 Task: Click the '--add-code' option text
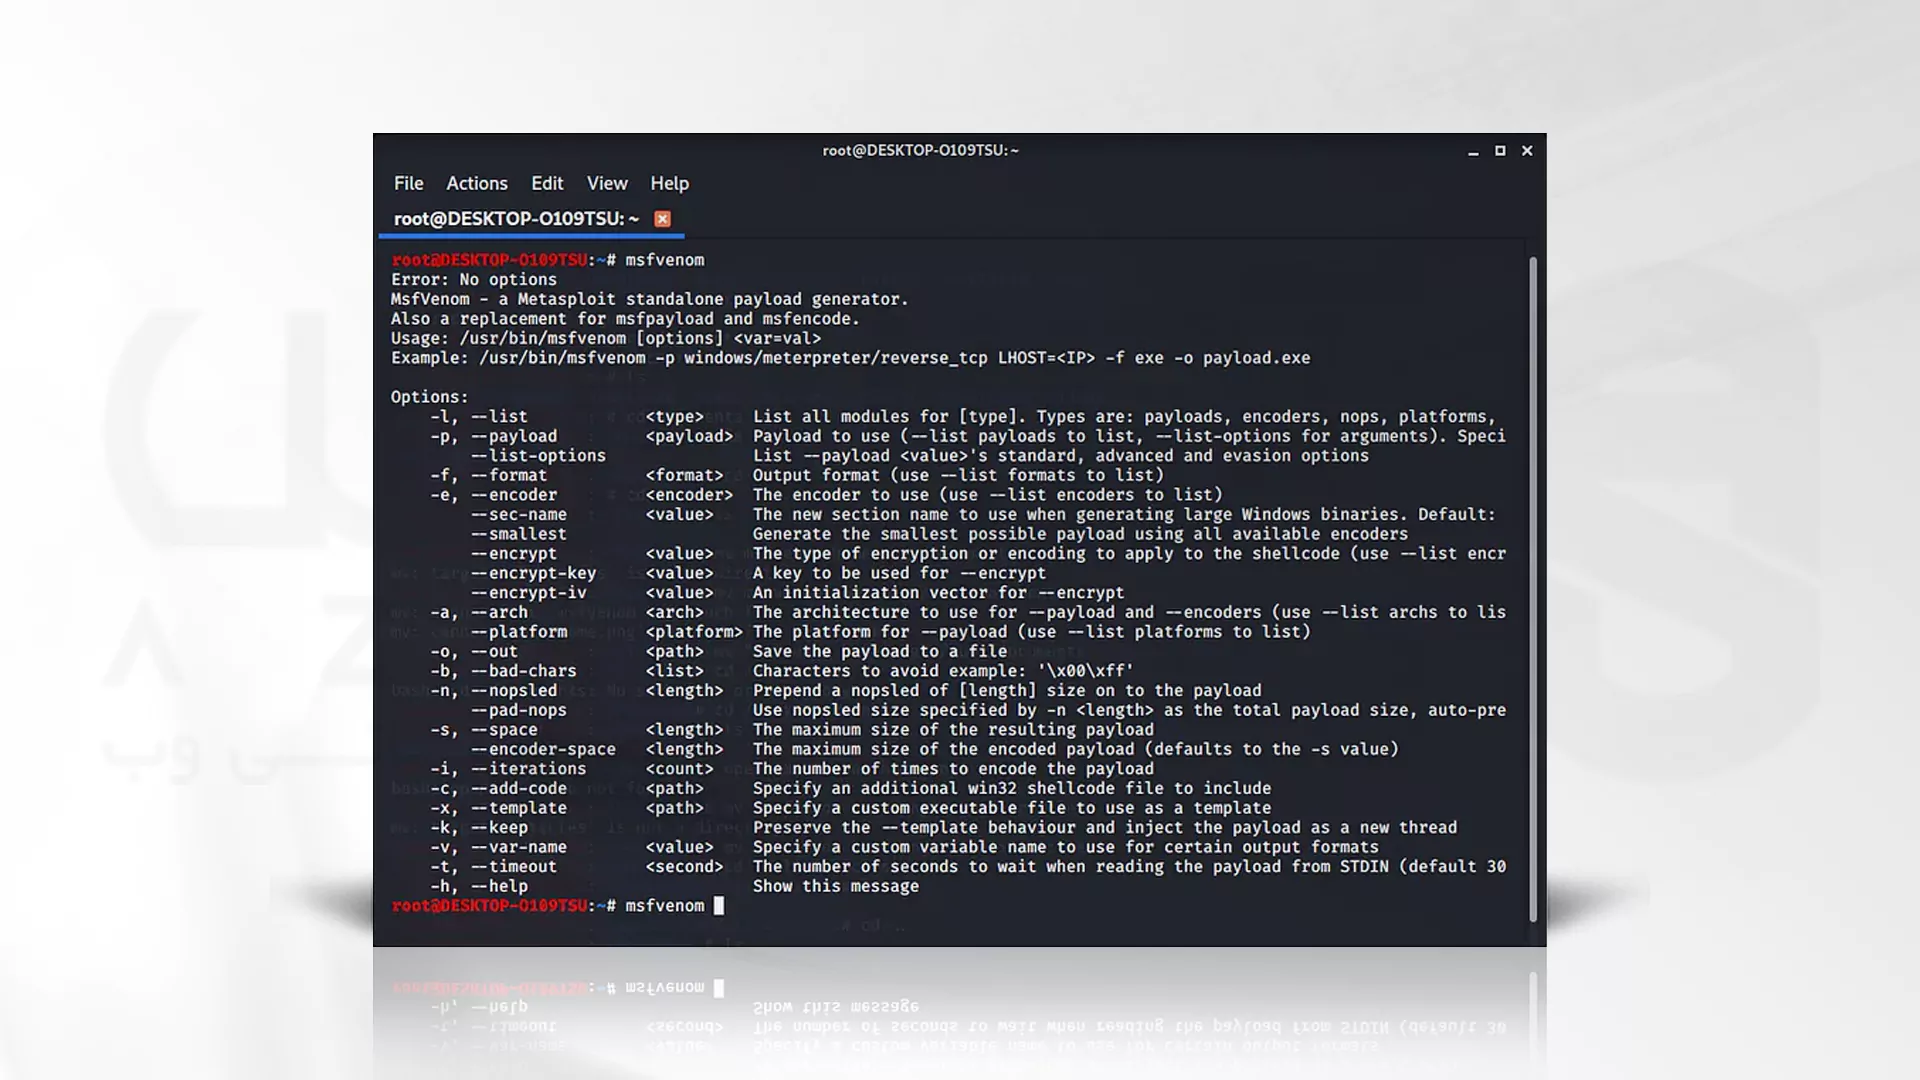point(519,788)
